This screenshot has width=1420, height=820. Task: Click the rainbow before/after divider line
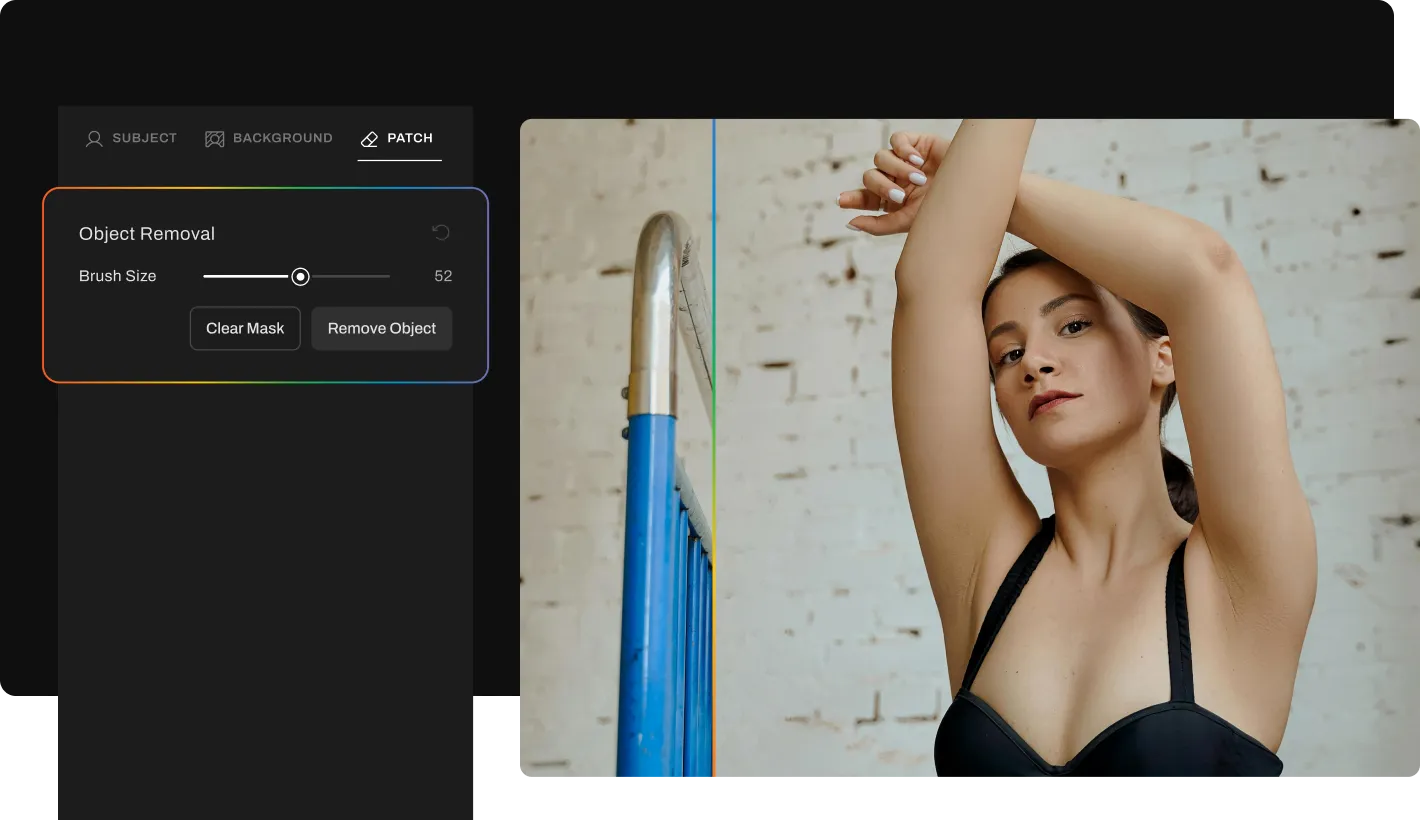[714, 450]
